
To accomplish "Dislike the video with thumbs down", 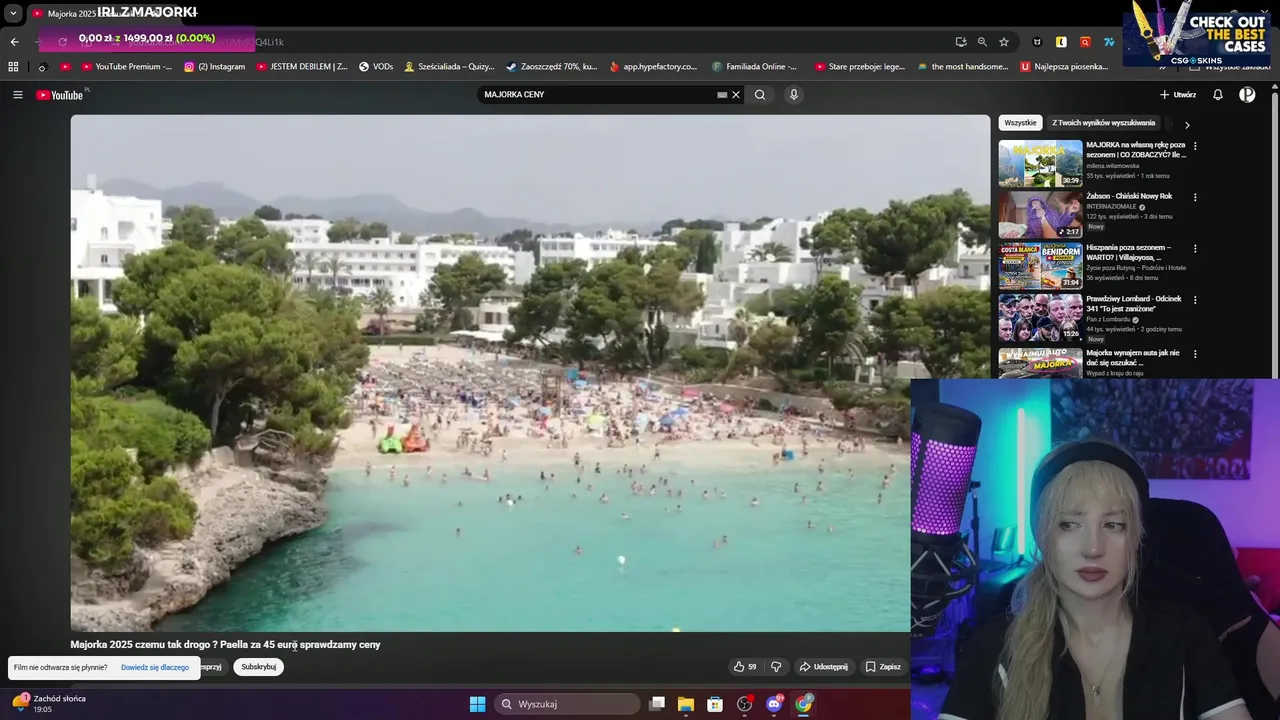I will pyautogui.click(x=776, y=667).
